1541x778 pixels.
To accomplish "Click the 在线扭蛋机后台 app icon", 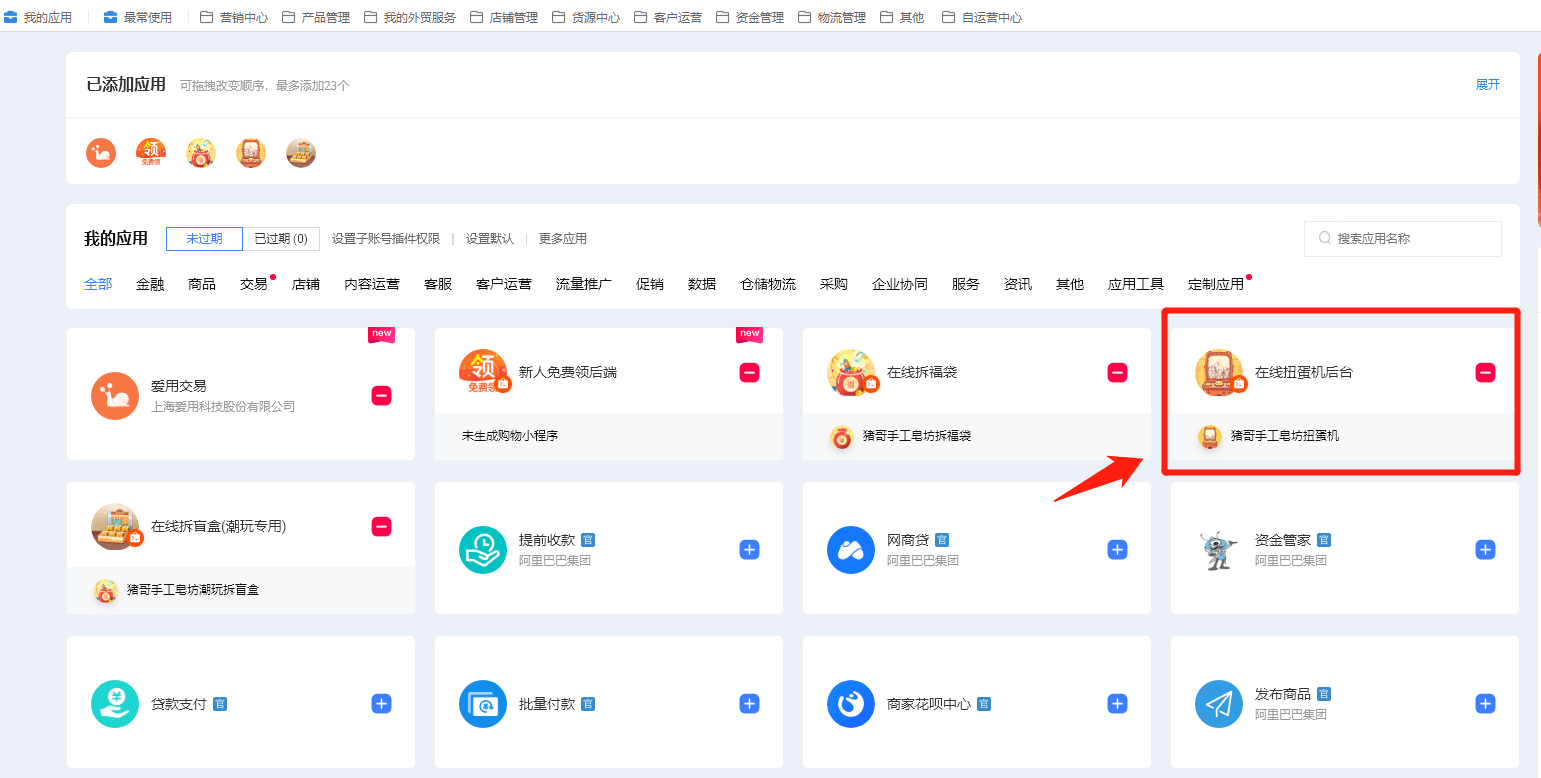I will [1219, 373].
